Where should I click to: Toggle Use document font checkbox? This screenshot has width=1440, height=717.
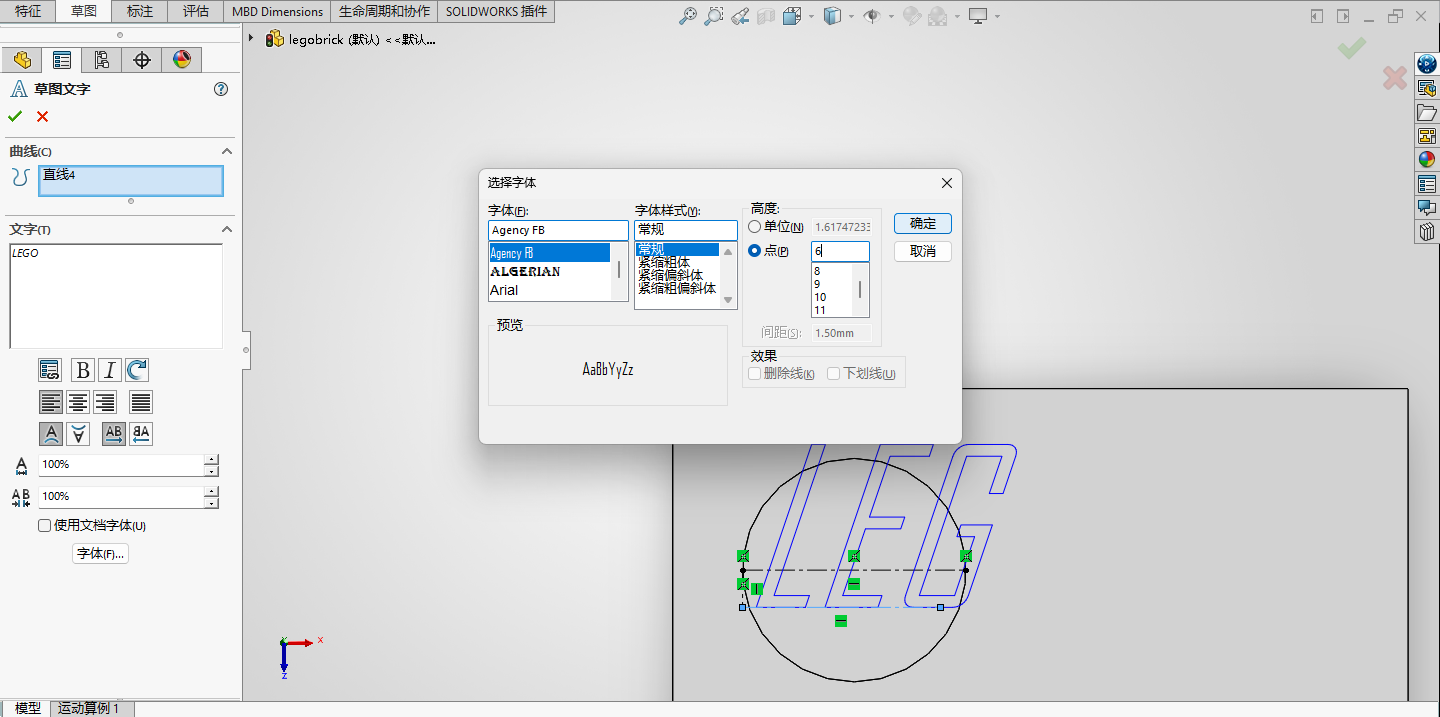pyautogui.click(x=44, y=526)
